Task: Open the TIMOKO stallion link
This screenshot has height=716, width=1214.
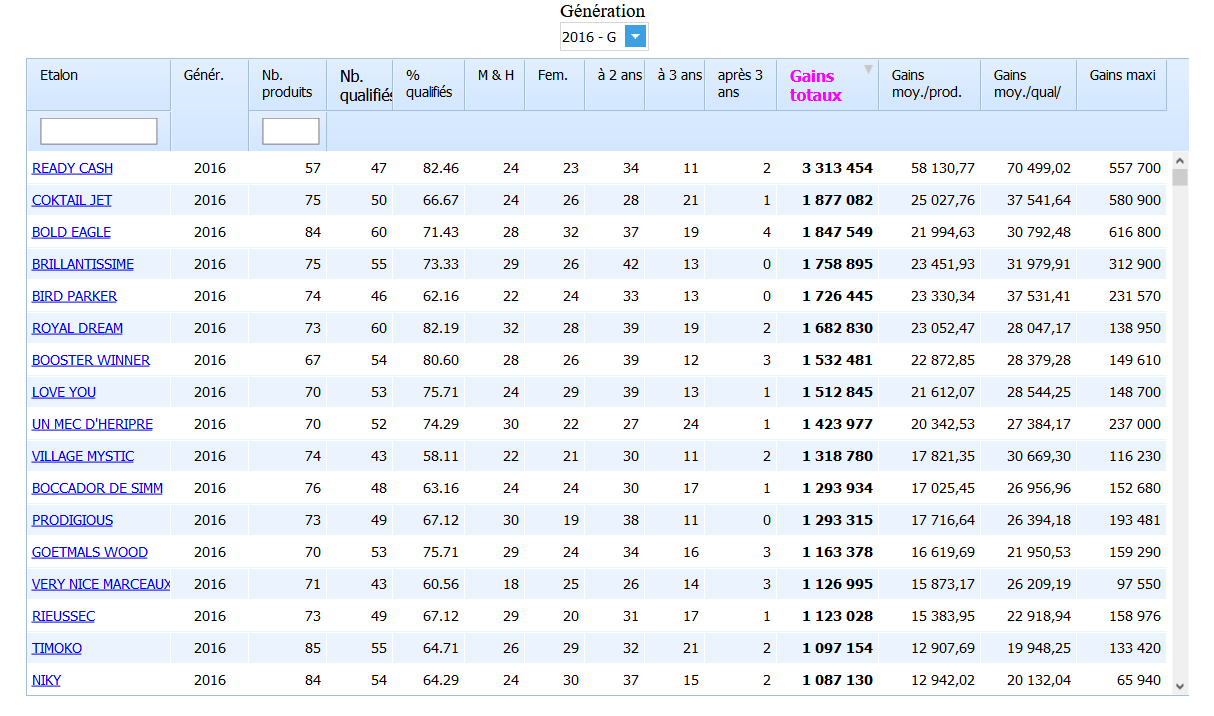Action: (57, 648)
